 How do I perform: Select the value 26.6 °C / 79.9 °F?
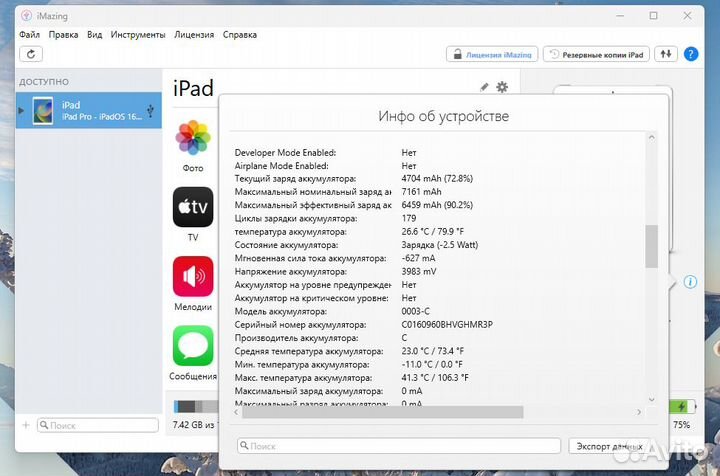pos(433,232)
